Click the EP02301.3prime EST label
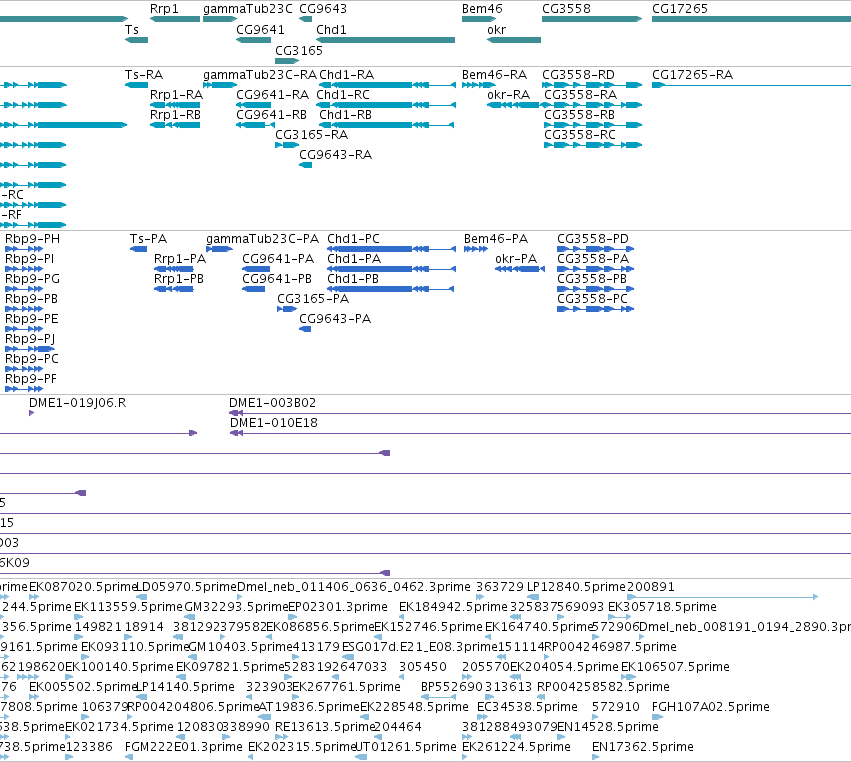 click(x=338, y=607)
